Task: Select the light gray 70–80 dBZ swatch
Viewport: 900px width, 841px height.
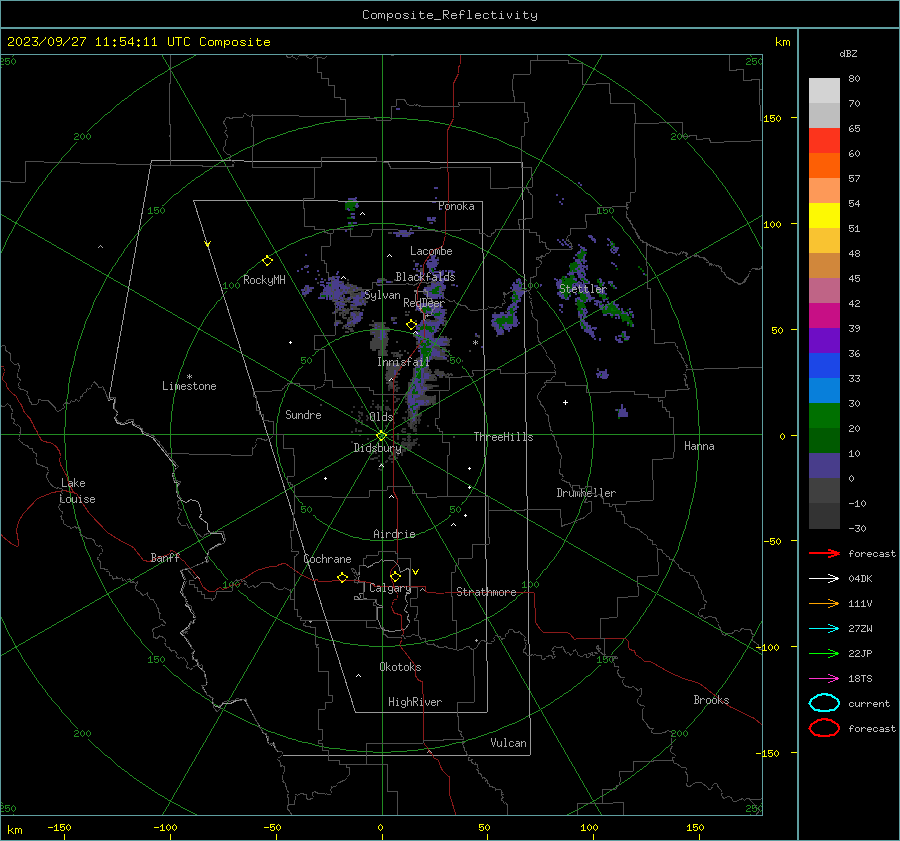Action: pos(824,91)
